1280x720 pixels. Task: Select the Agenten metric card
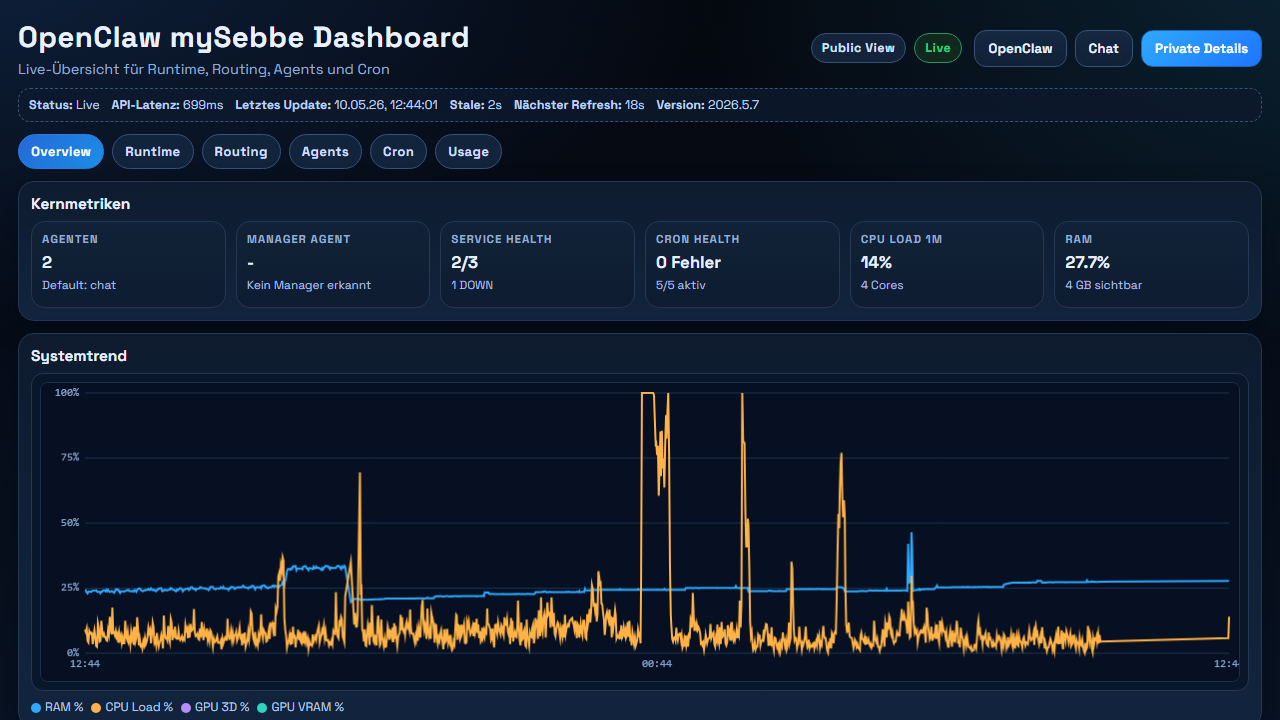[x=128, y=264]
